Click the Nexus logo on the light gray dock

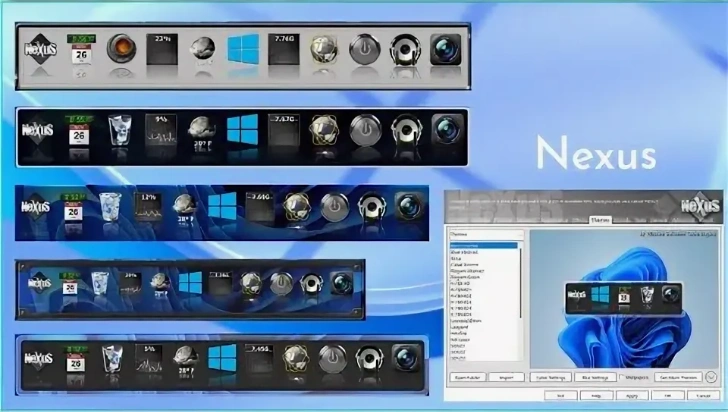tap(40, 49)
